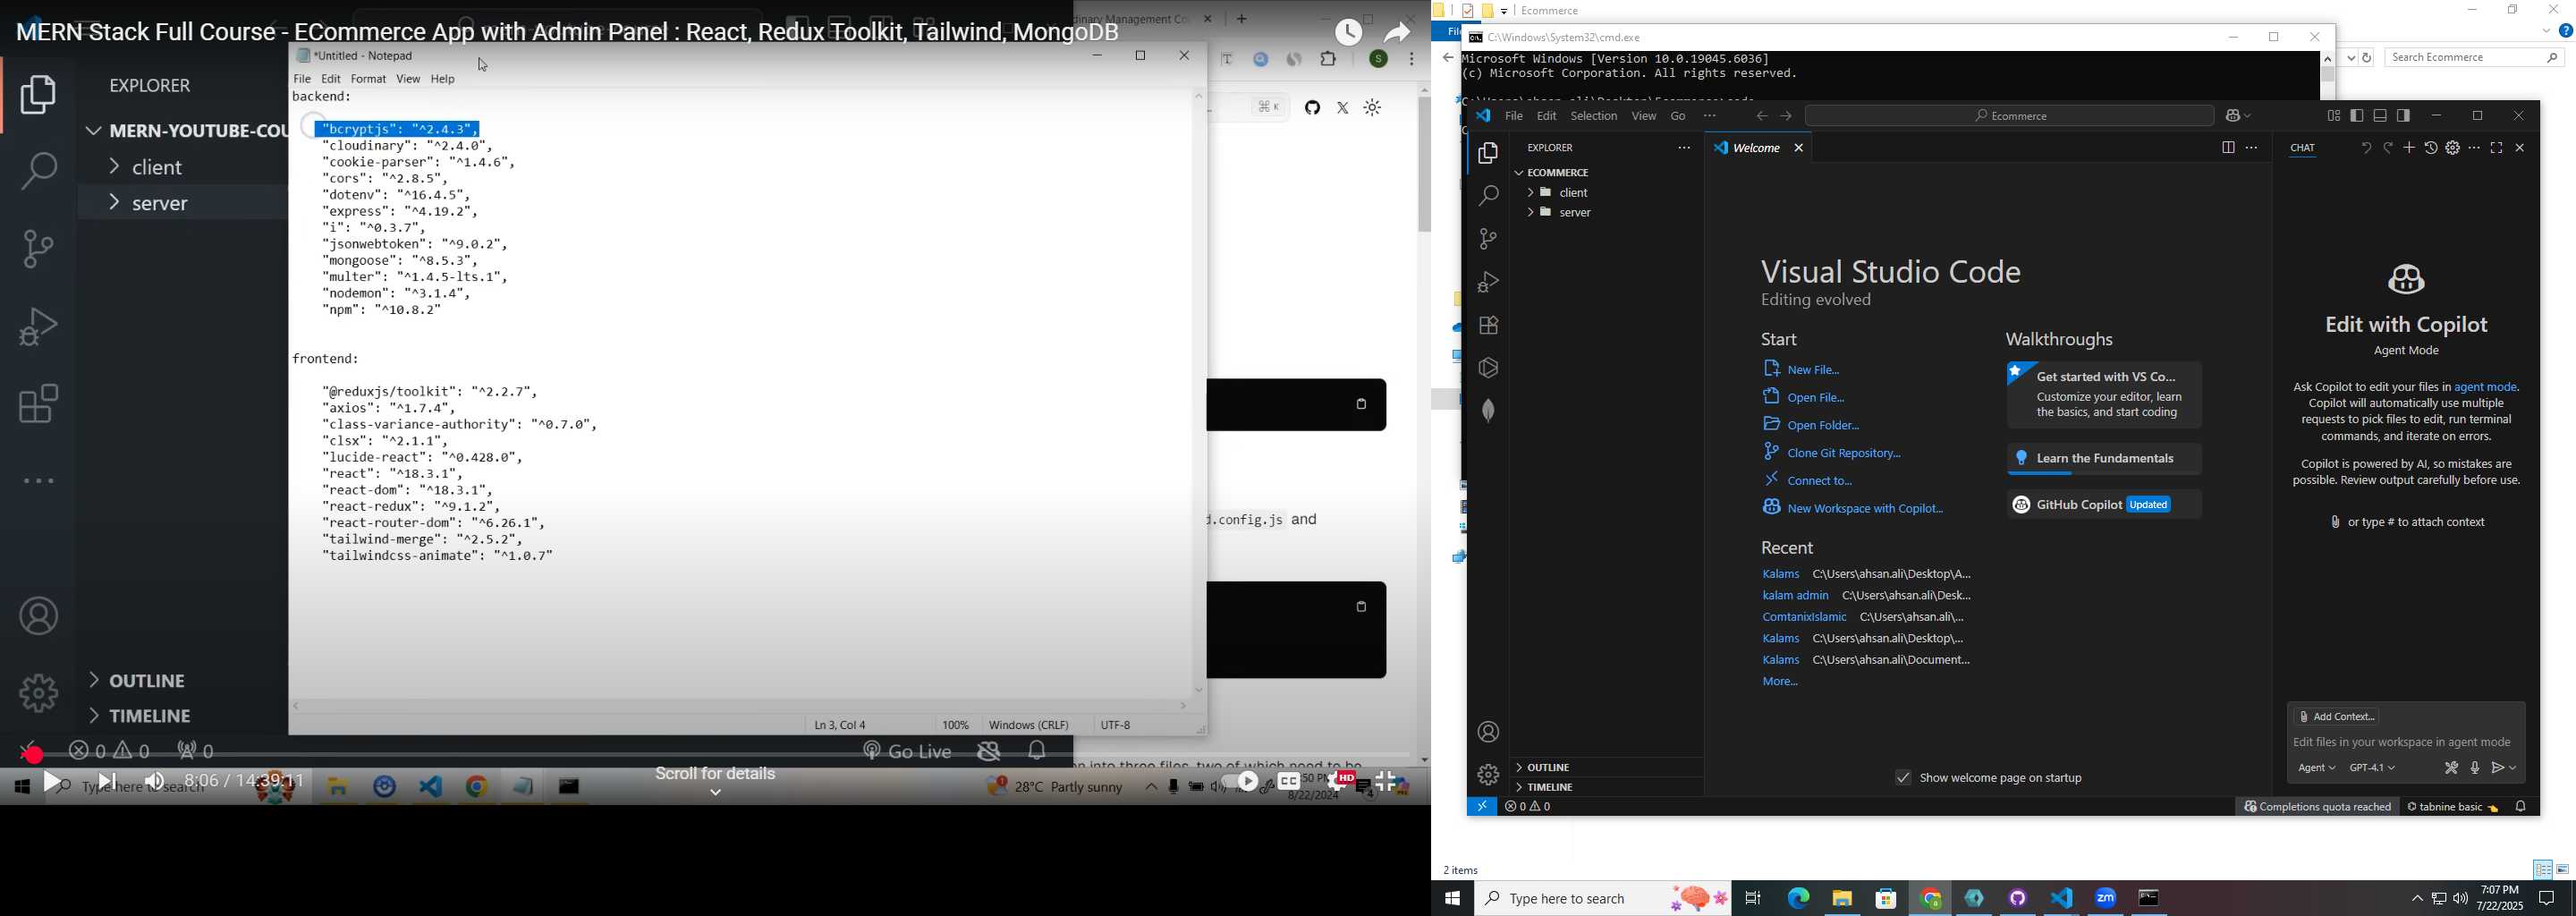This screenshot has width=2576, height=916.
Task: Open Format menu in Notepad
Action: click(x=368, y=79)
